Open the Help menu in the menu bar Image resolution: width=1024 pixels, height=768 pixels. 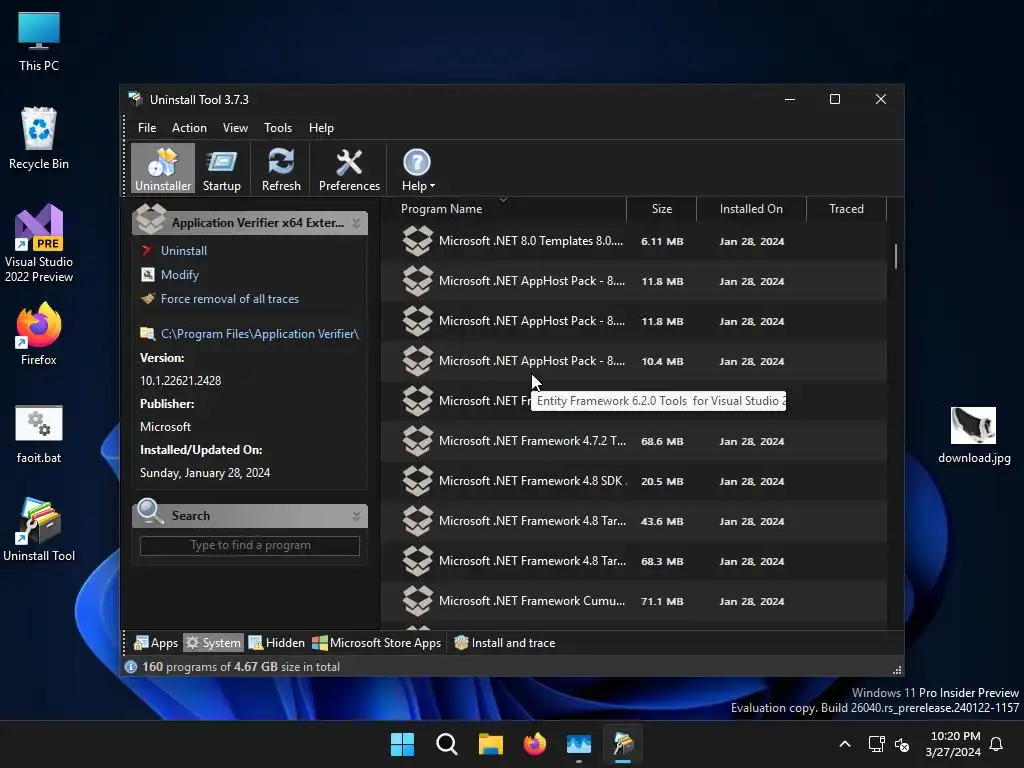pos(321,128)
